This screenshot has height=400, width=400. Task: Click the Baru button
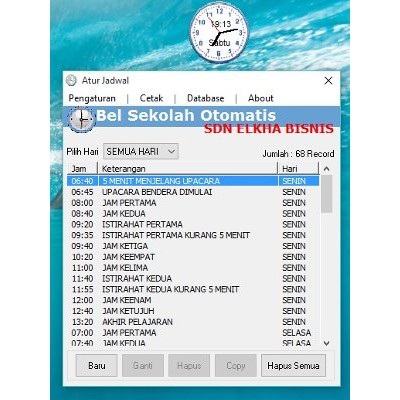point(97,366)
